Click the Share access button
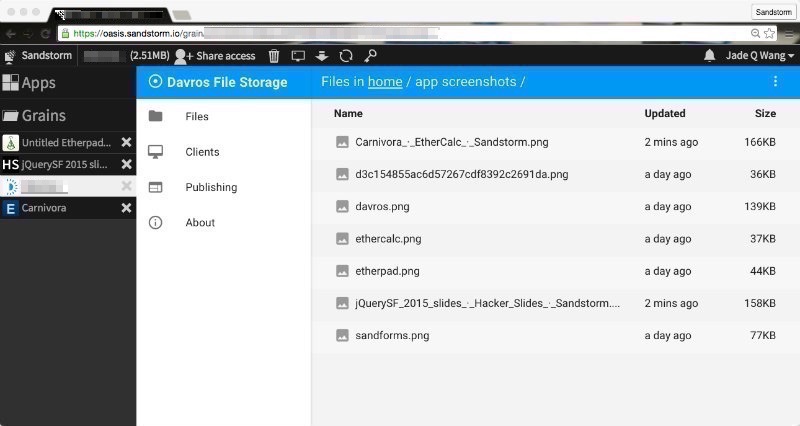Viewport: 800px width, 426px height. tap(215, 56)
